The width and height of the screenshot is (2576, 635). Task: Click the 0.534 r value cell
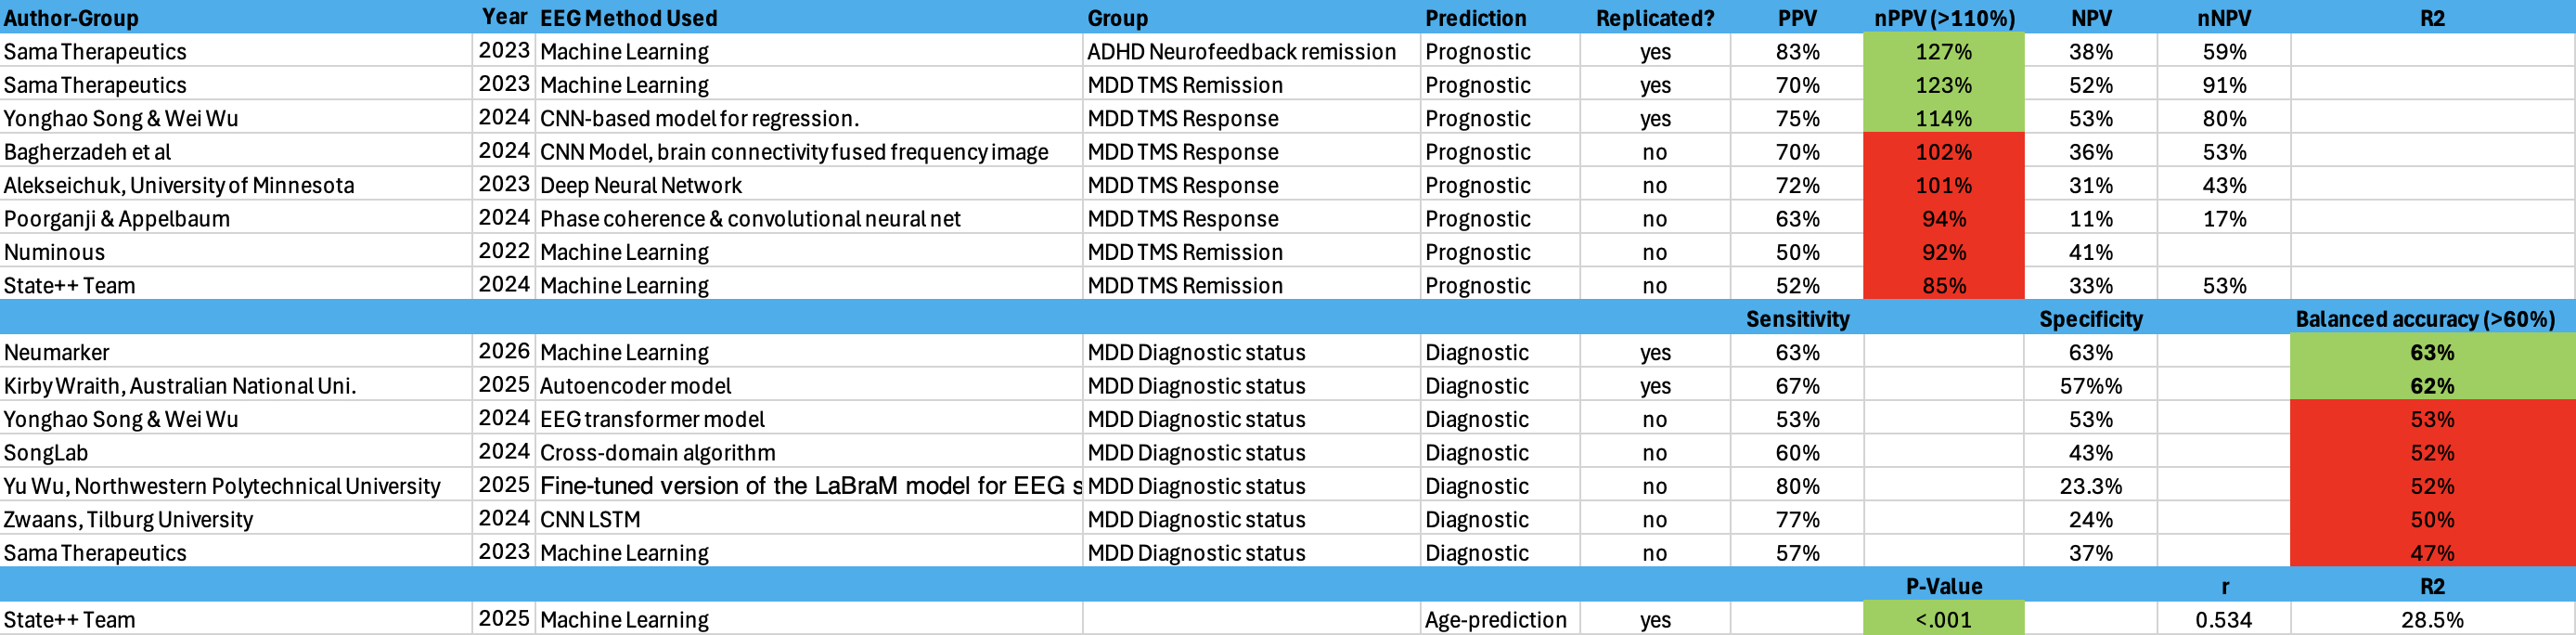tap(2223, 620)
